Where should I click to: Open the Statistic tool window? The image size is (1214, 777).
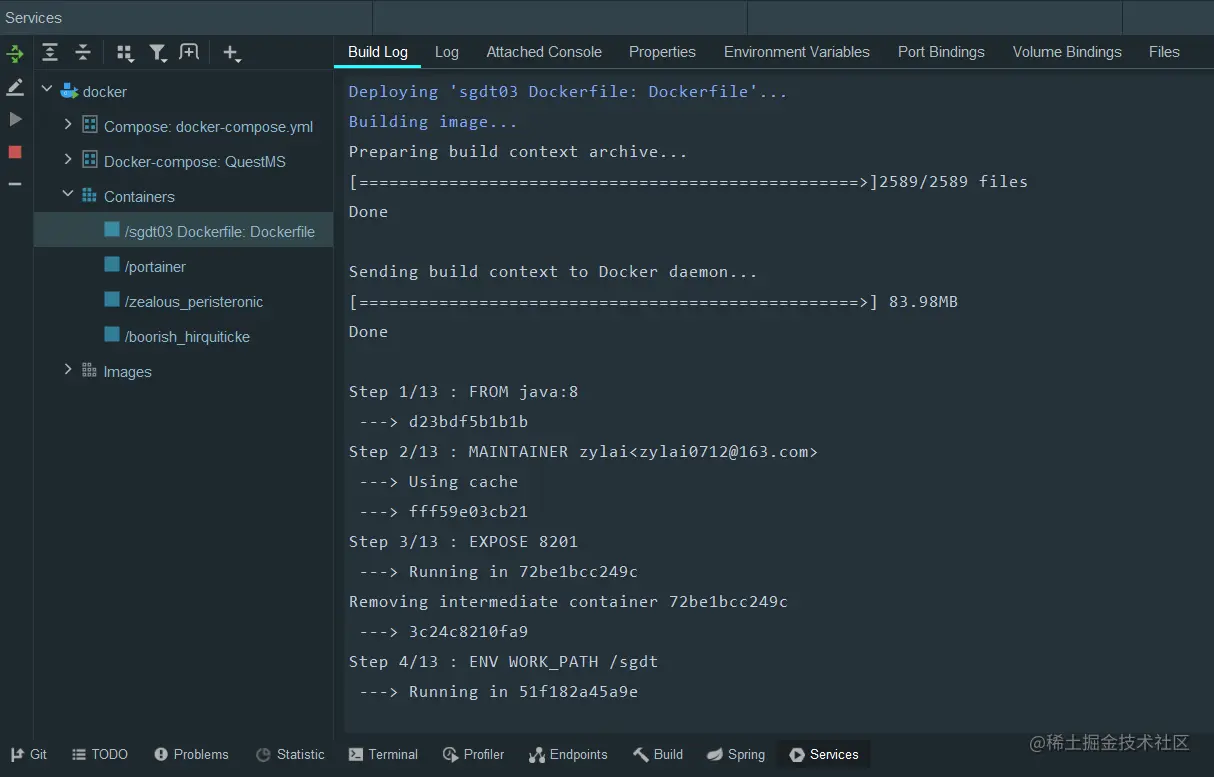[x=290, y=754]
